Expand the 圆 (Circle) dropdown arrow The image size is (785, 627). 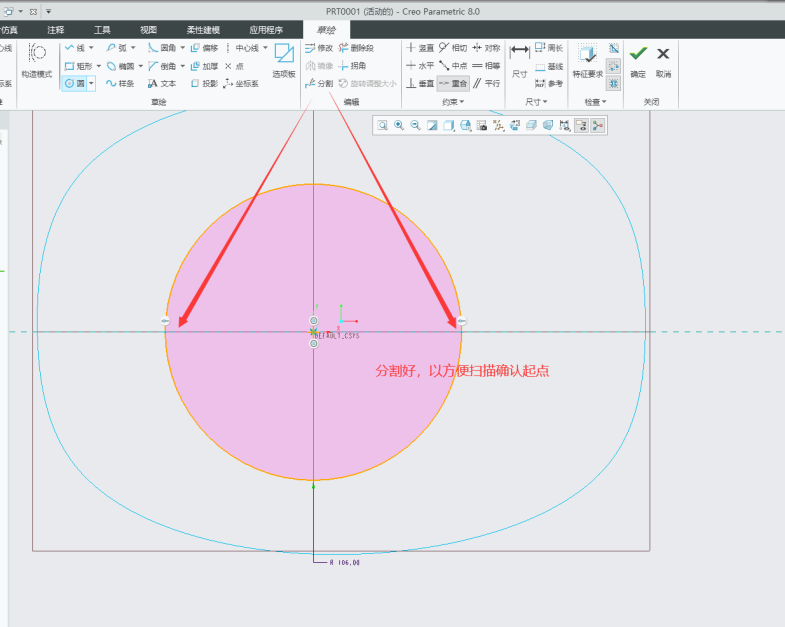point(91,84)
